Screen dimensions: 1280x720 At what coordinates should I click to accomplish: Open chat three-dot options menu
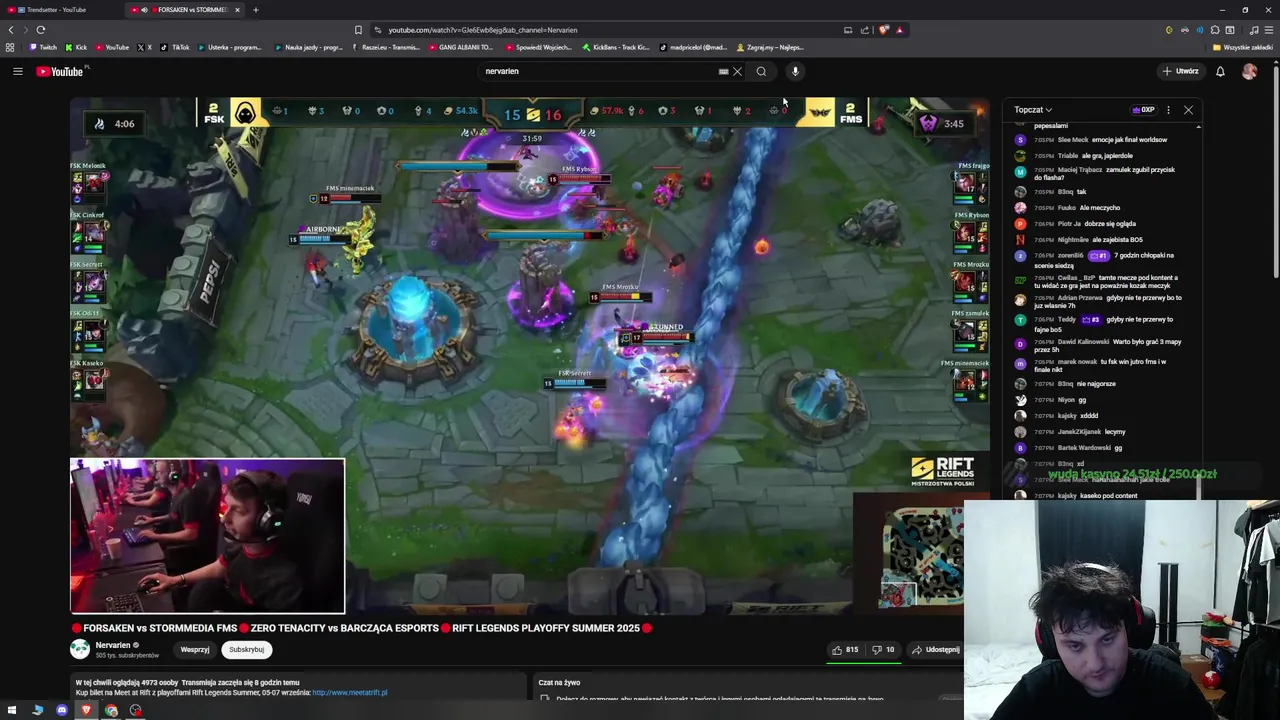click(x=1168, y=110)
